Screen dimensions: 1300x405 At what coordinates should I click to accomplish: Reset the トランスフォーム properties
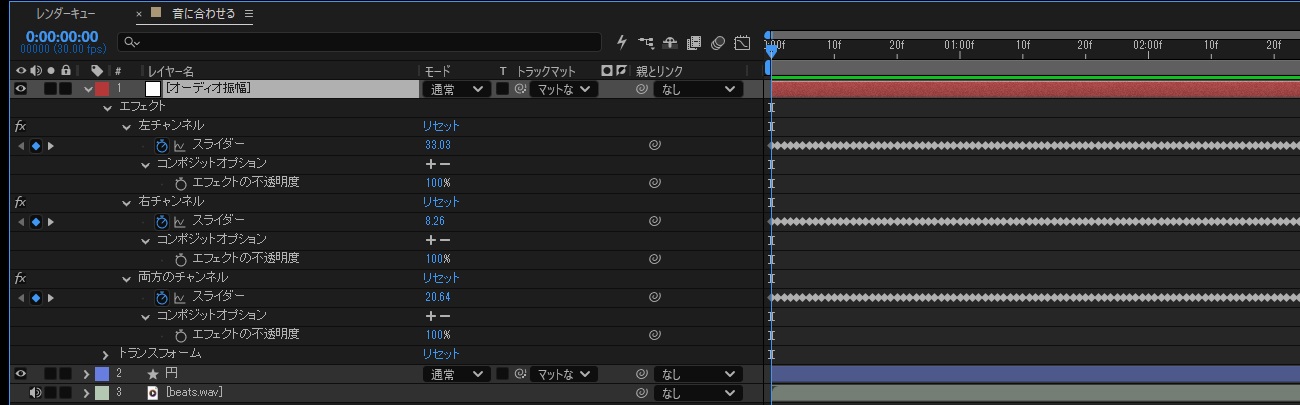click(x=441, y=354)
